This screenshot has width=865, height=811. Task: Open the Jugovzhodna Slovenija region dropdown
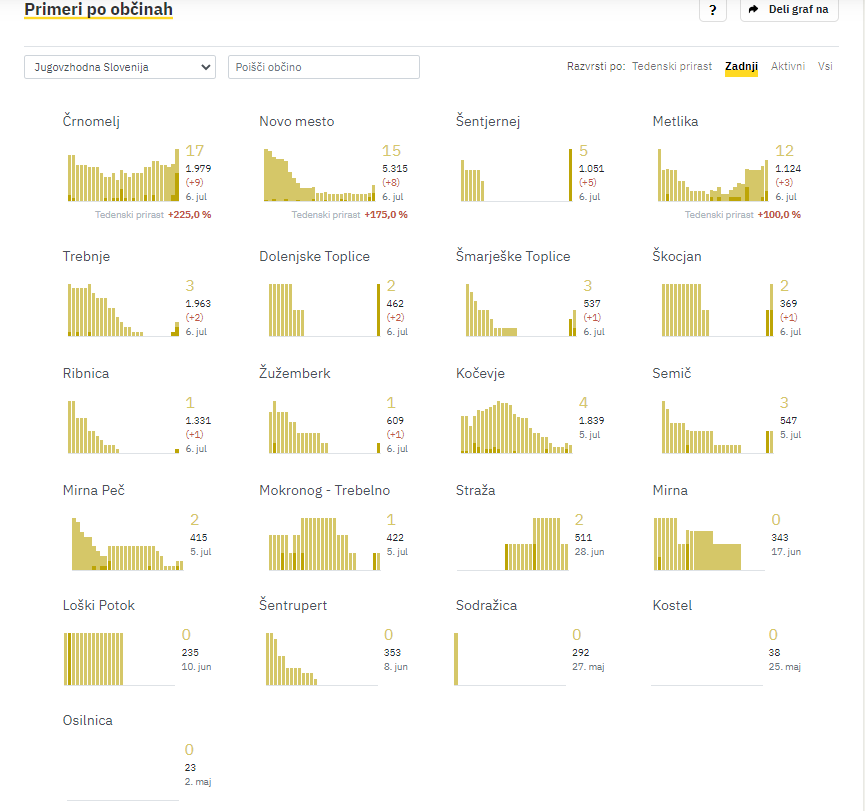point(120,67)
